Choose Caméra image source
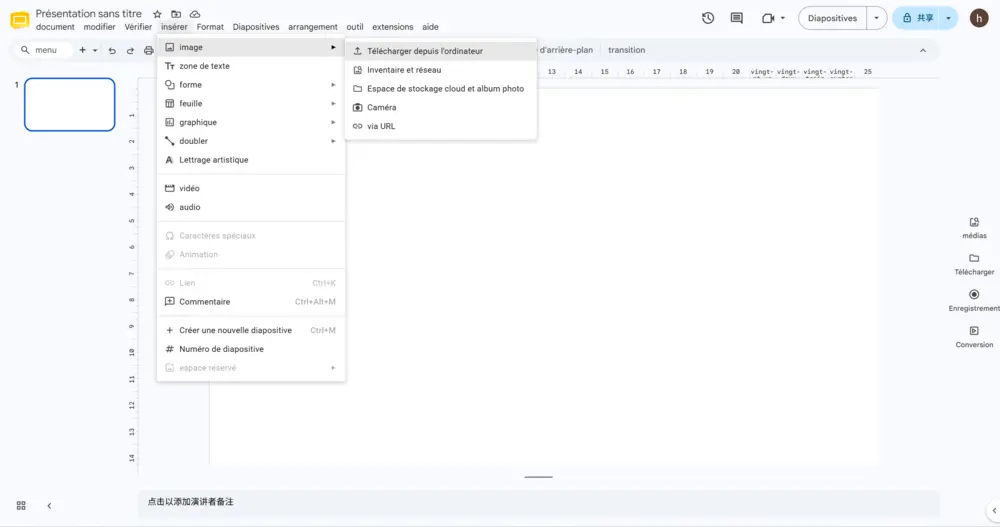 tap(441, 107)
